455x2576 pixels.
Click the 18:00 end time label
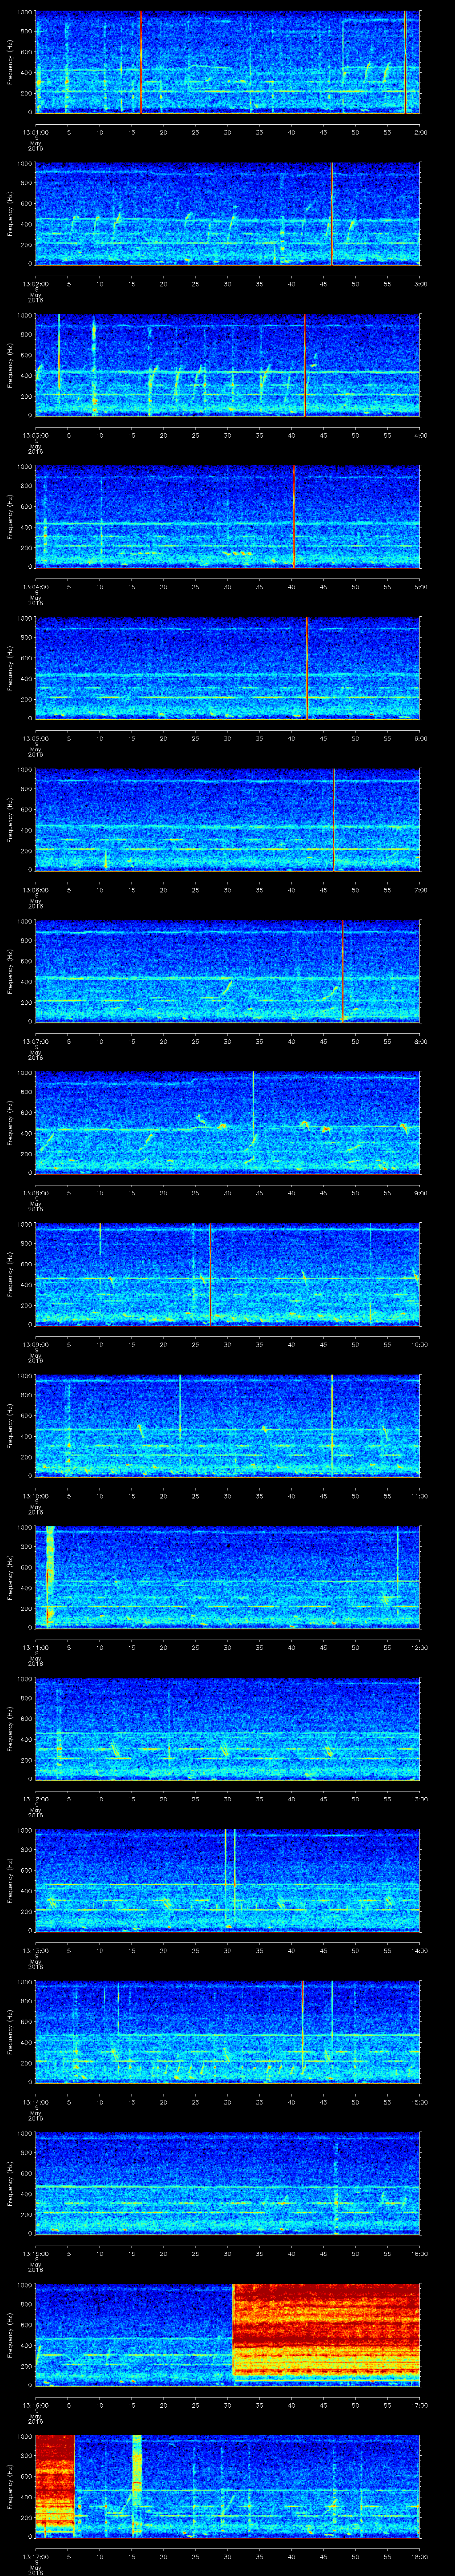pyautogui.click(x=420, y=2556)
